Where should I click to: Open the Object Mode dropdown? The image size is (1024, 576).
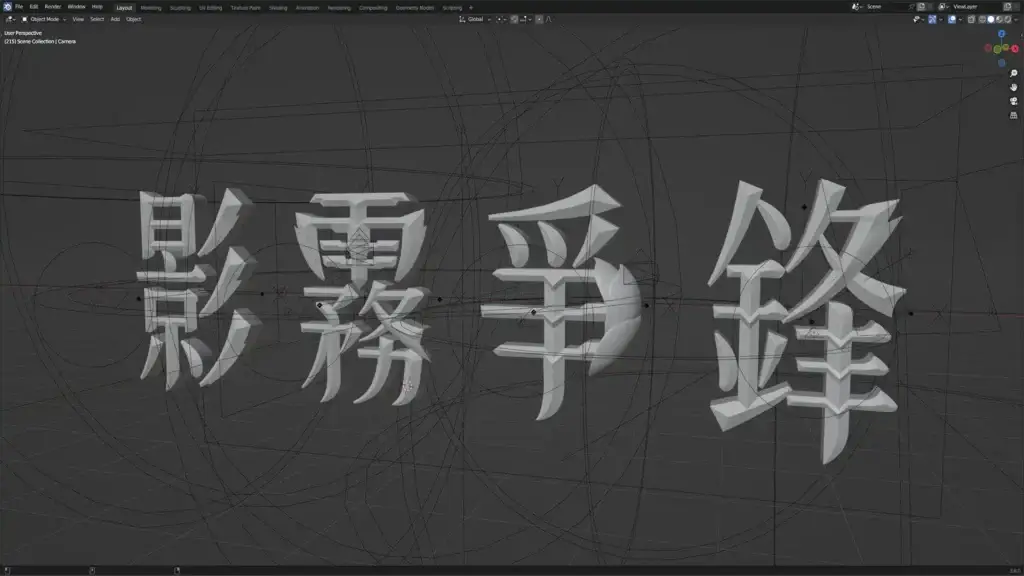point(44,19)
